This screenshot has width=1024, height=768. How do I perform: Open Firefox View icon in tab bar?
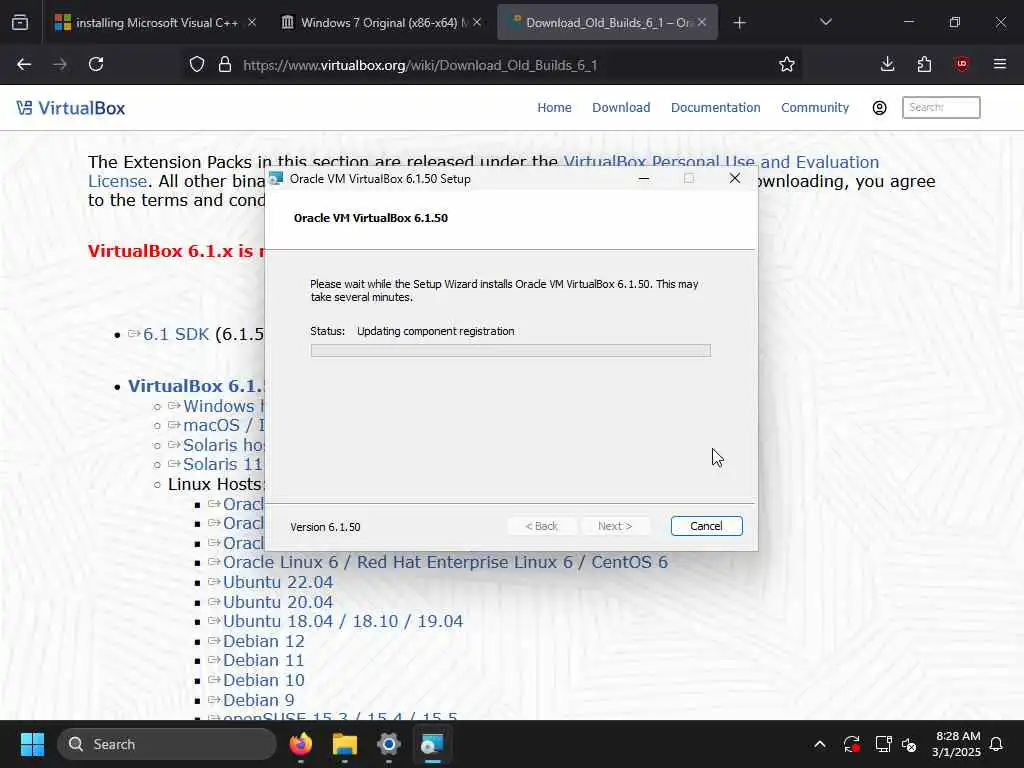coord(20,23)
